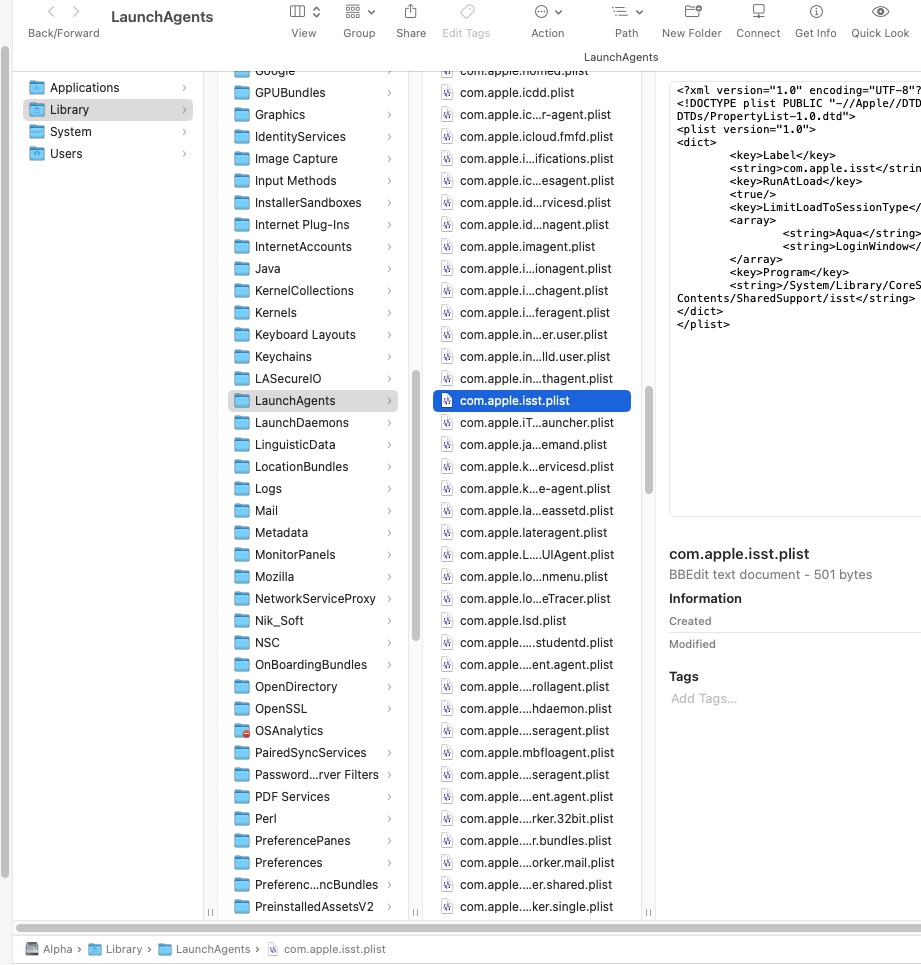Image resolution: width=921 pixels, height=965 pixels.
Task: Select System folder in first column
Action: pos(108,132)
